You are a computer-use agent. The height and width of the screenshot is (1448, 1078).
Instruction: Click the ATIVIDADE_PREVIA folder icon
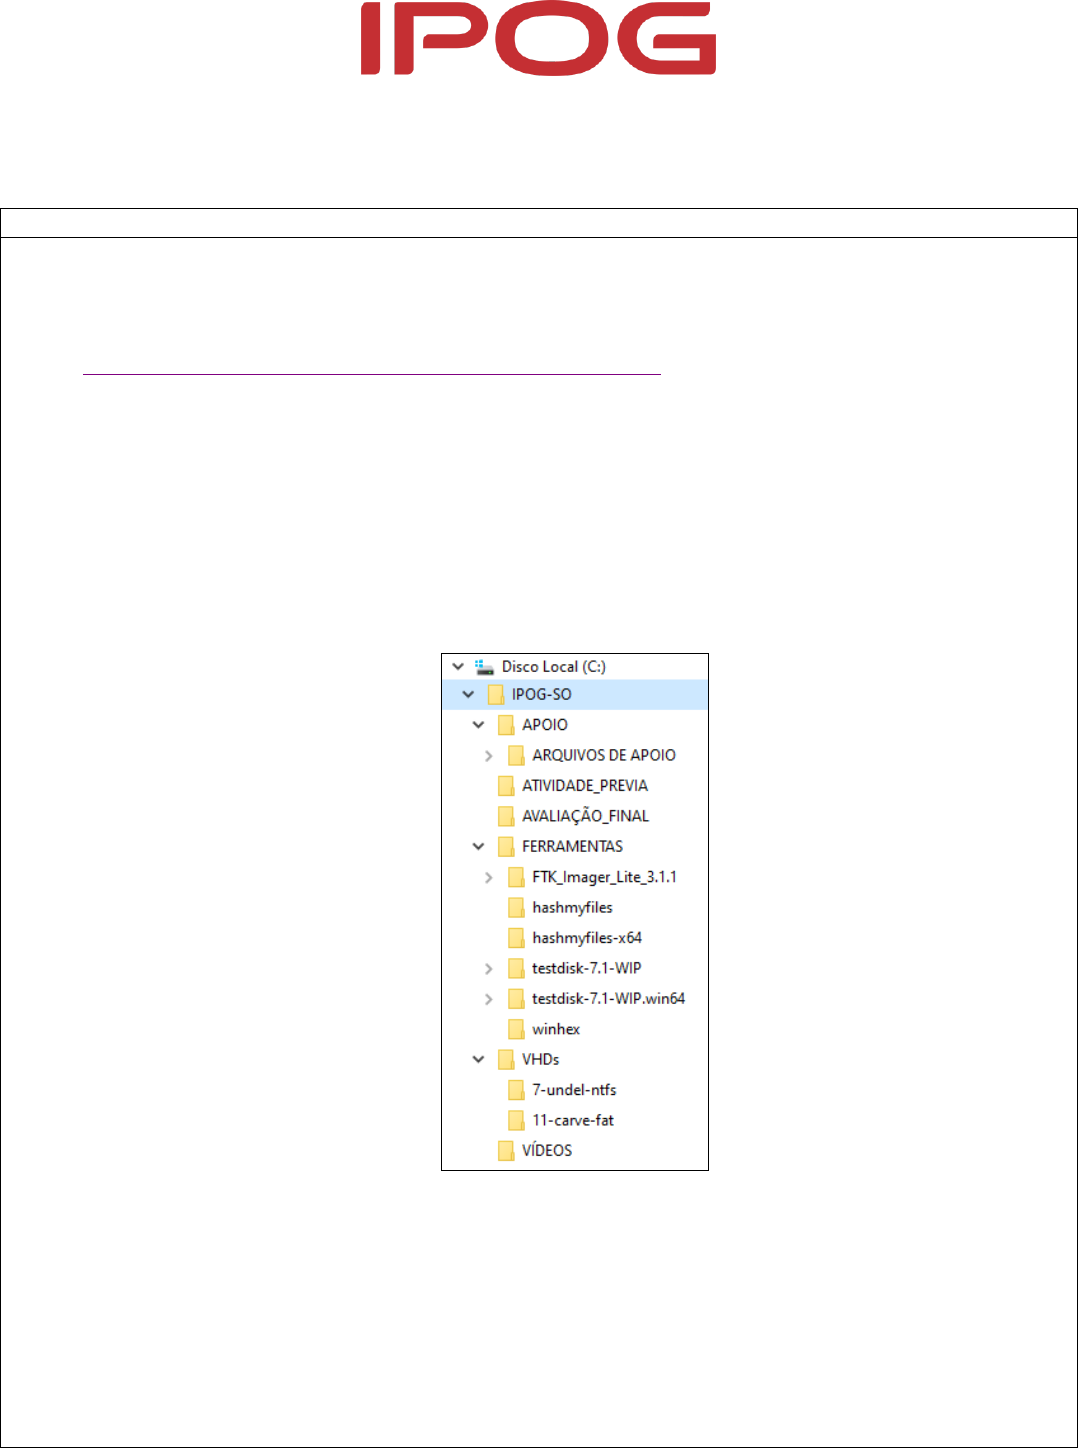506,786
